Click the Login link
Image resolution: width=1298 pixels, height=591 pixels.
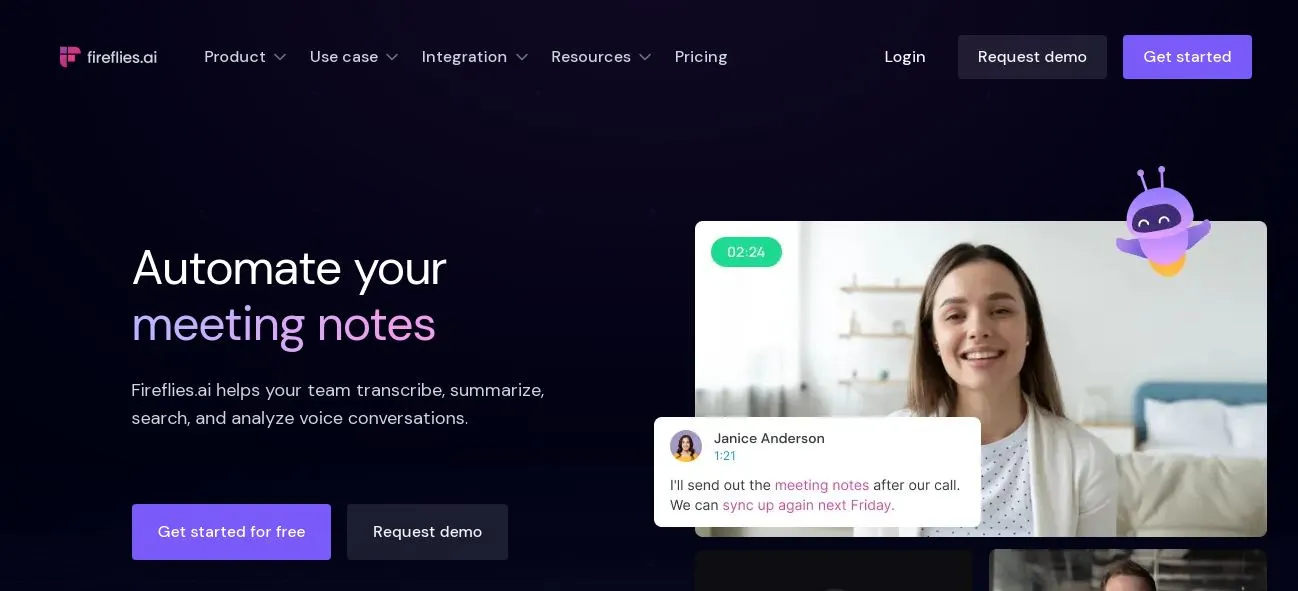pos(905,57)
